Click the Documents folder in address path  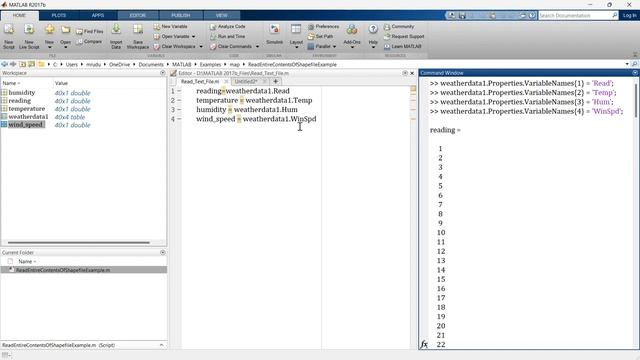click(x=151, y=64)
